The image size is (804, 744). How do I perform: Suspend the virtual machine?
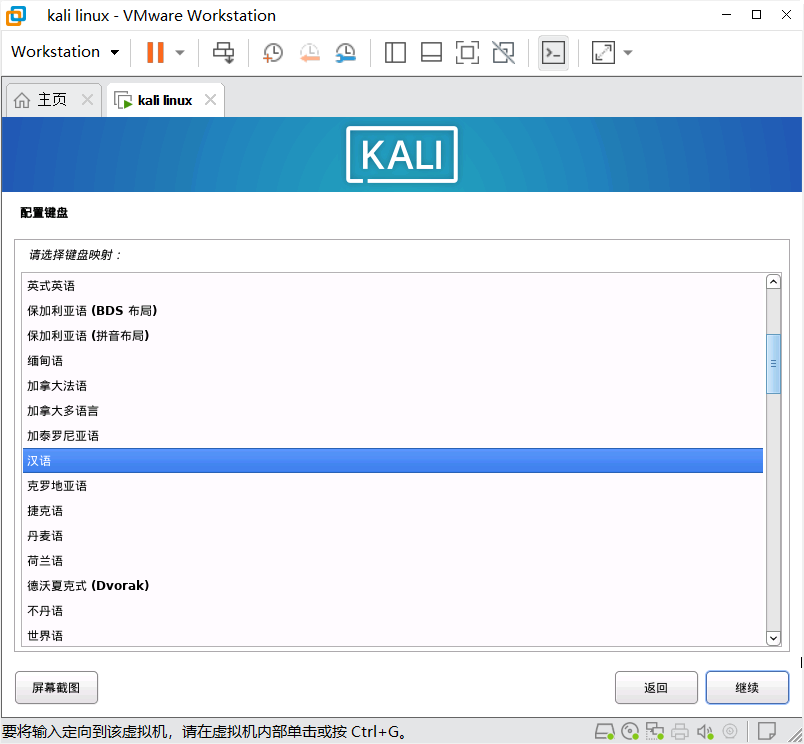click(x=155, y=52)
